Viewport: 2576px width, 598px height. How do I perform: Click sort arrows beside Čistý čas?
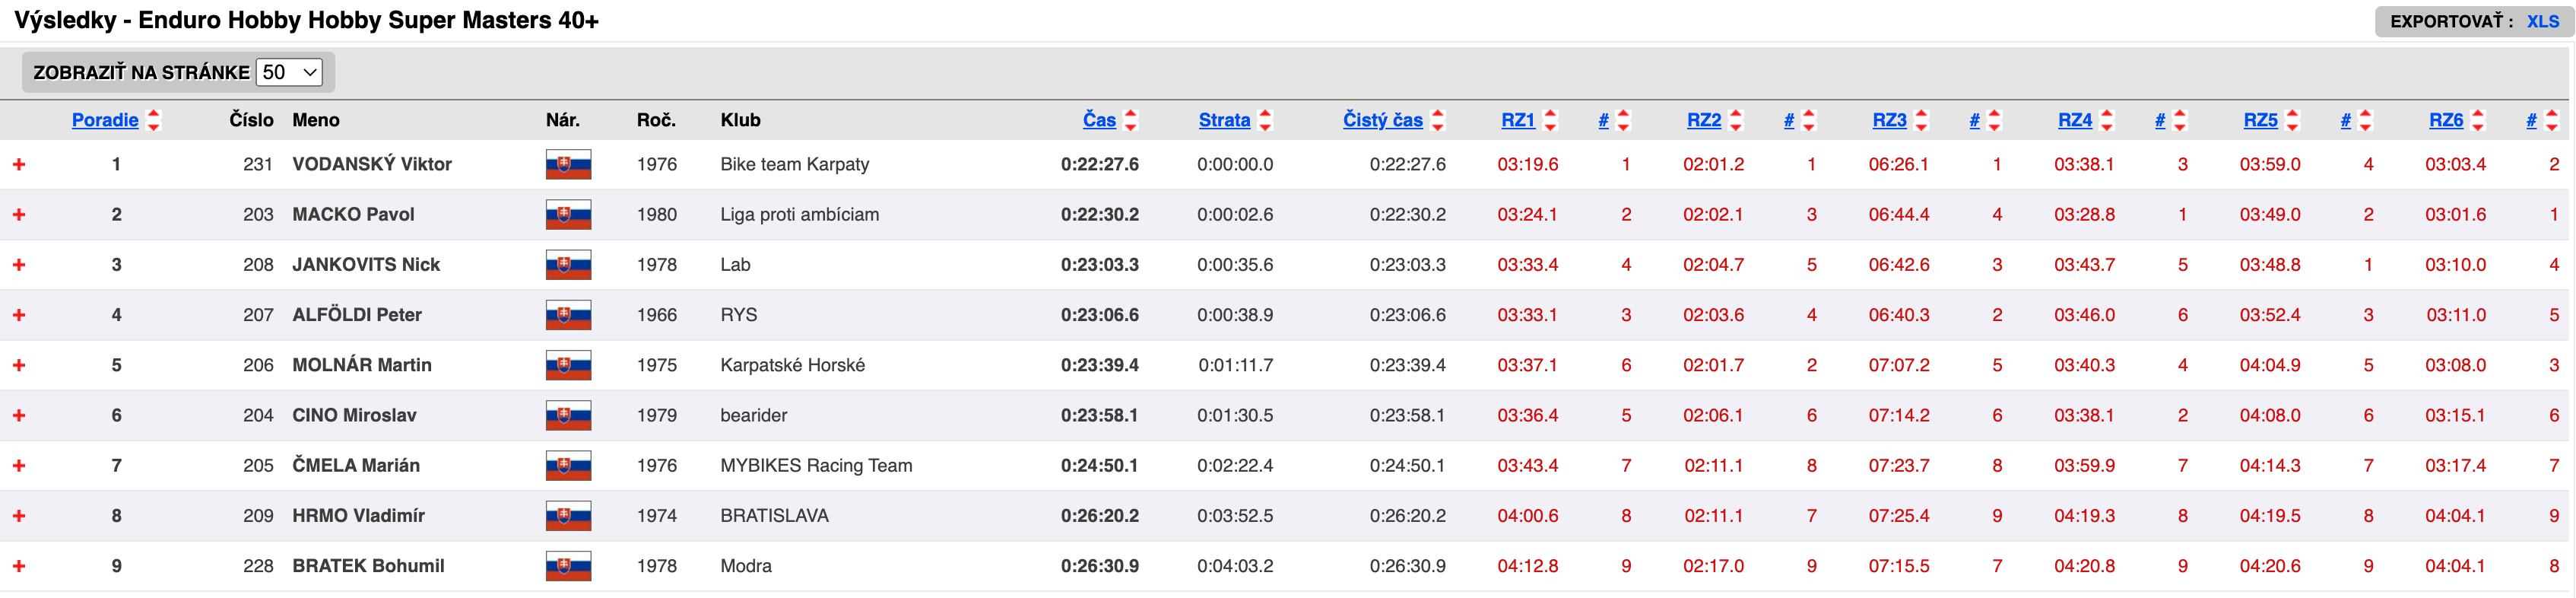click(x=1438, y=120)
